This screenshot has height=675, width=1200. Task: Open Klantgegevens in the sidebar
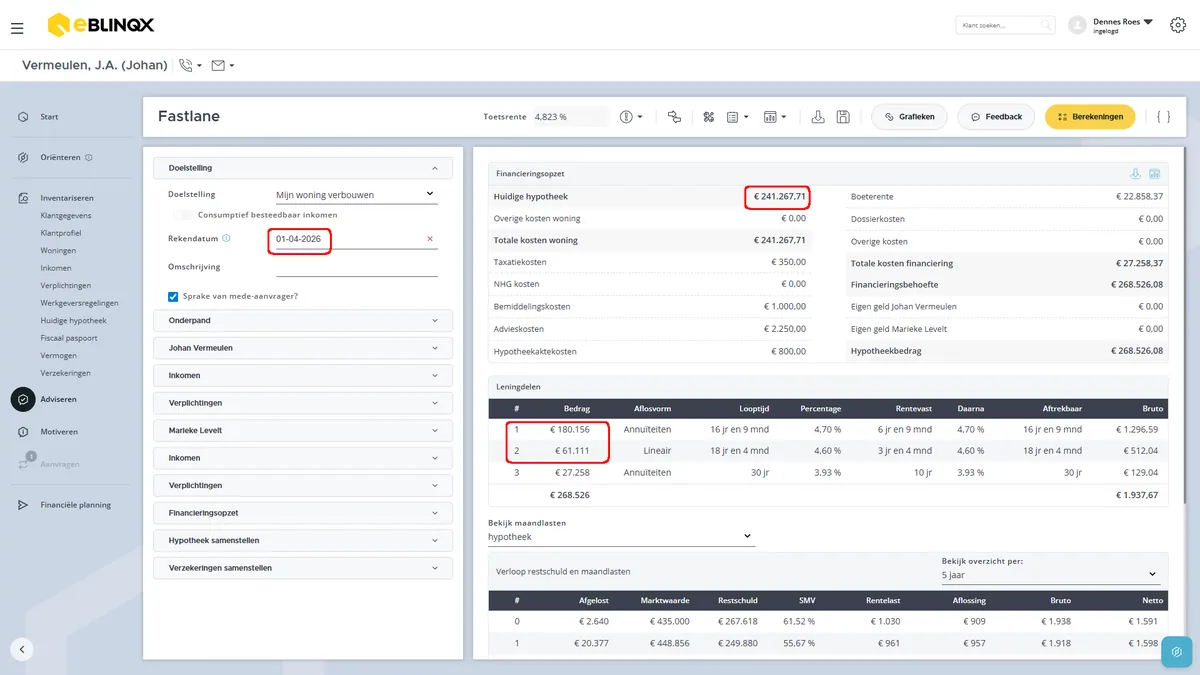click(65, 215)
